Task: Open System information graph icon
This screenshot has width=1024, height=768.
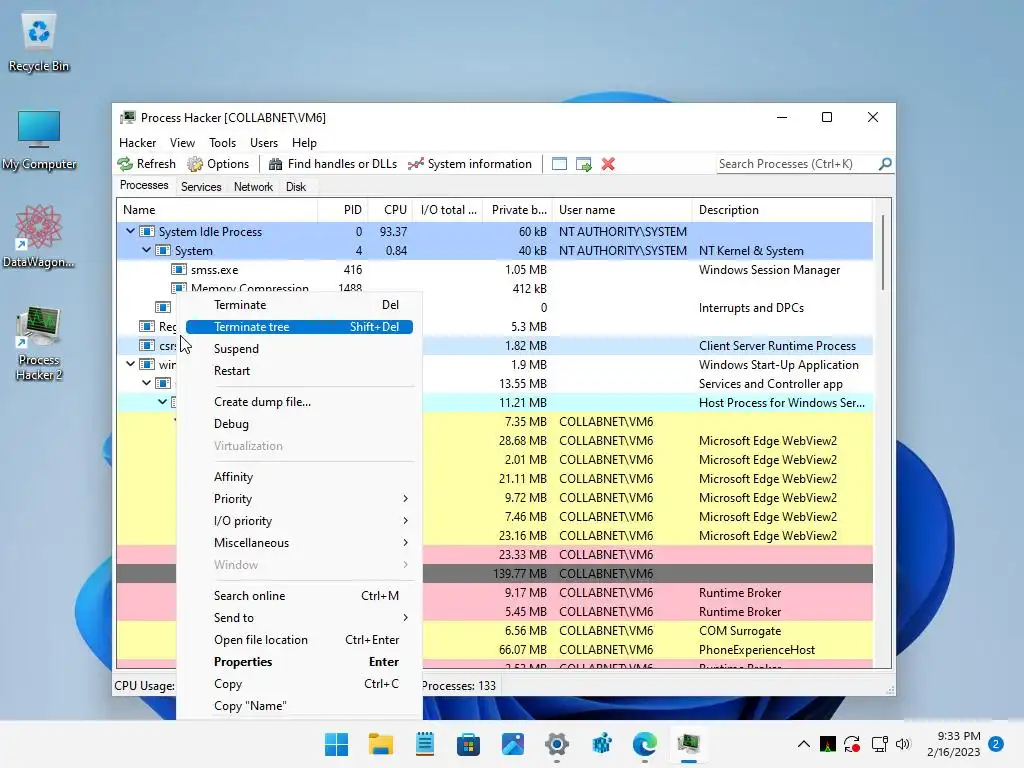Action: pyautogui.click(x=415, y=164)
